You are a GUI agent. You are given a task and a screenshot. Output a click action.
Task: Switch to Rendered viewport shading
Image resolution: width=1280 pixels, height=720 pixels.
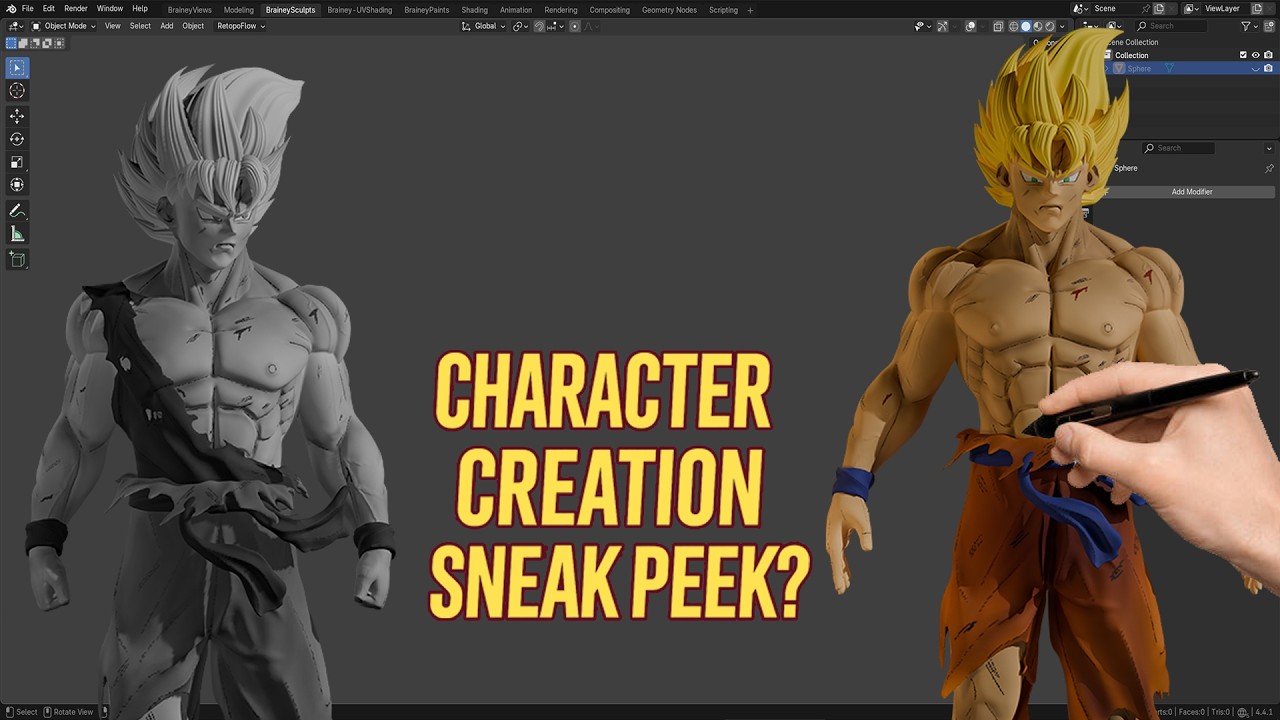tap(1050, 26)
